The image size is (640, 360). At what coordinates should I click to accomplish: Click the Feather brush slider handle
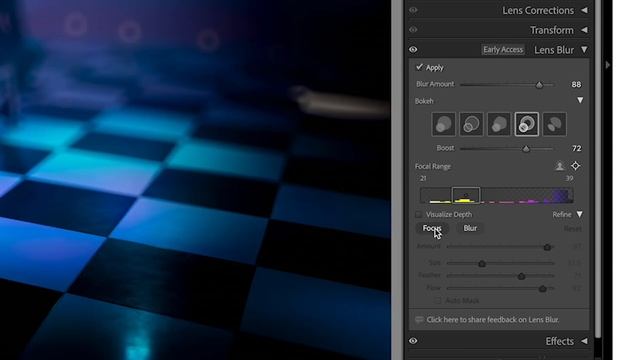click(521, 276)
